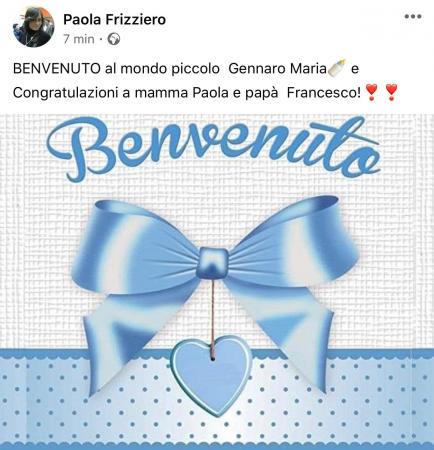This screenshot has height=450, width=434.
Task: Open the post via the '7 min' timestamp
Action: pos(79,39)
